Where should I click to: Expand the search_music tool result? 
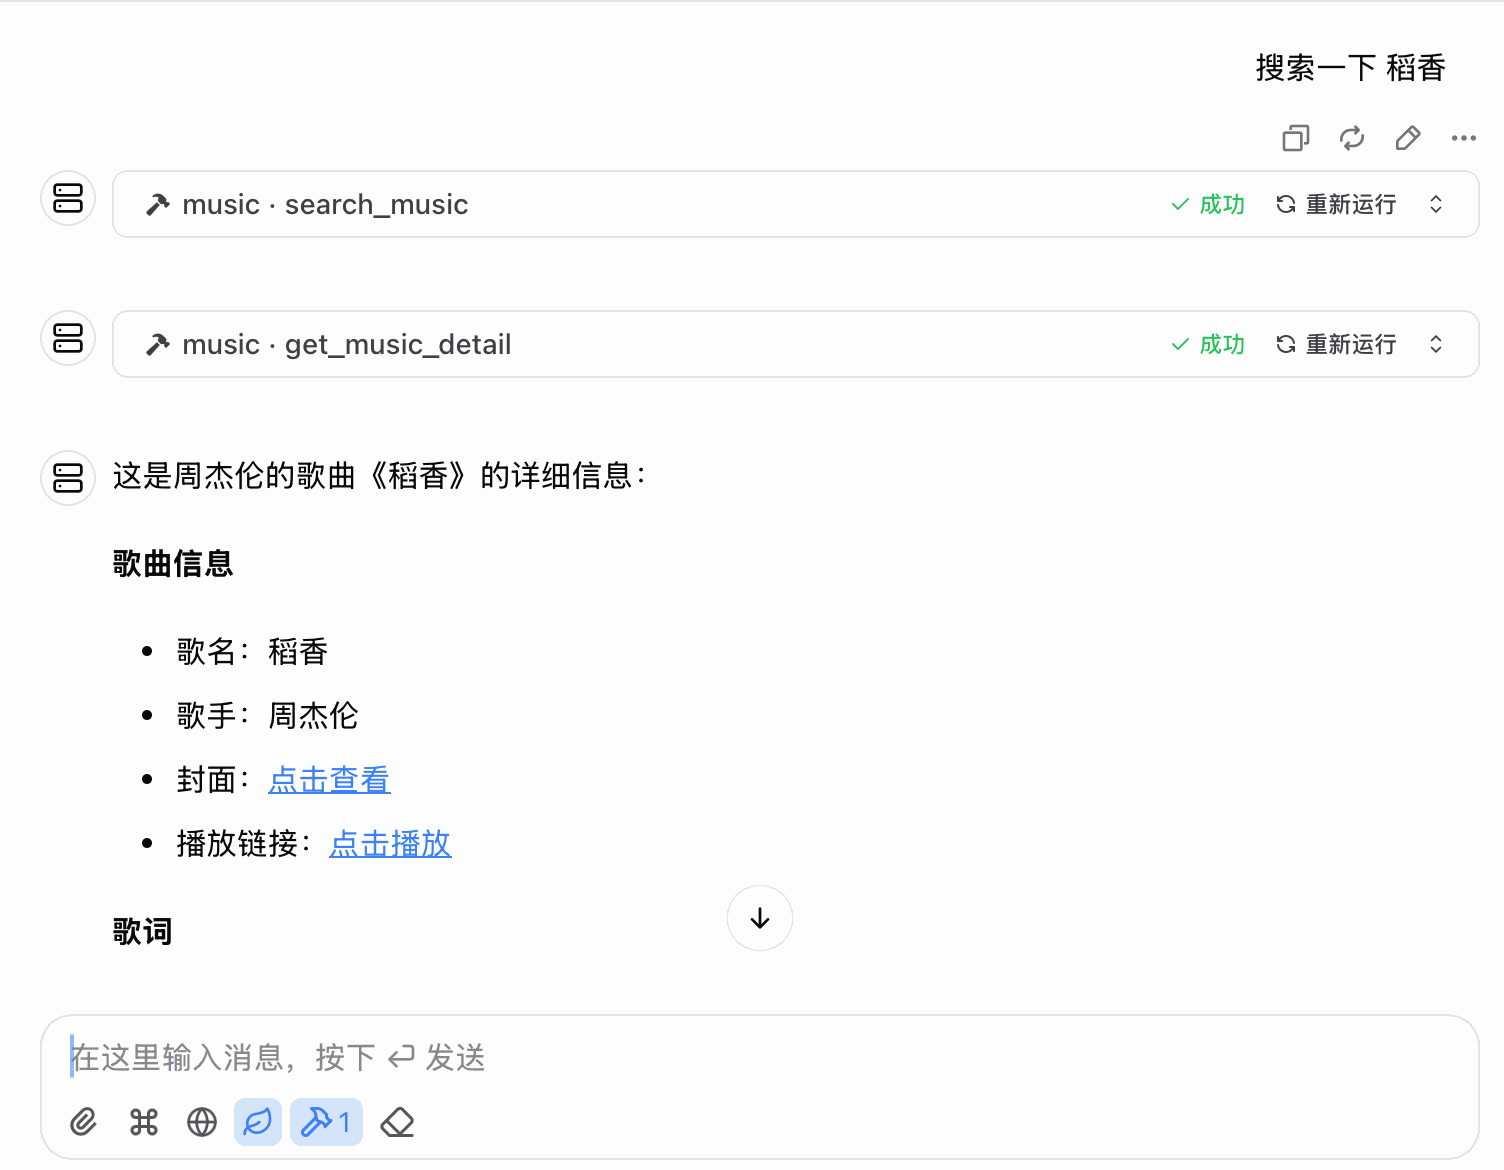point(1436,205)
